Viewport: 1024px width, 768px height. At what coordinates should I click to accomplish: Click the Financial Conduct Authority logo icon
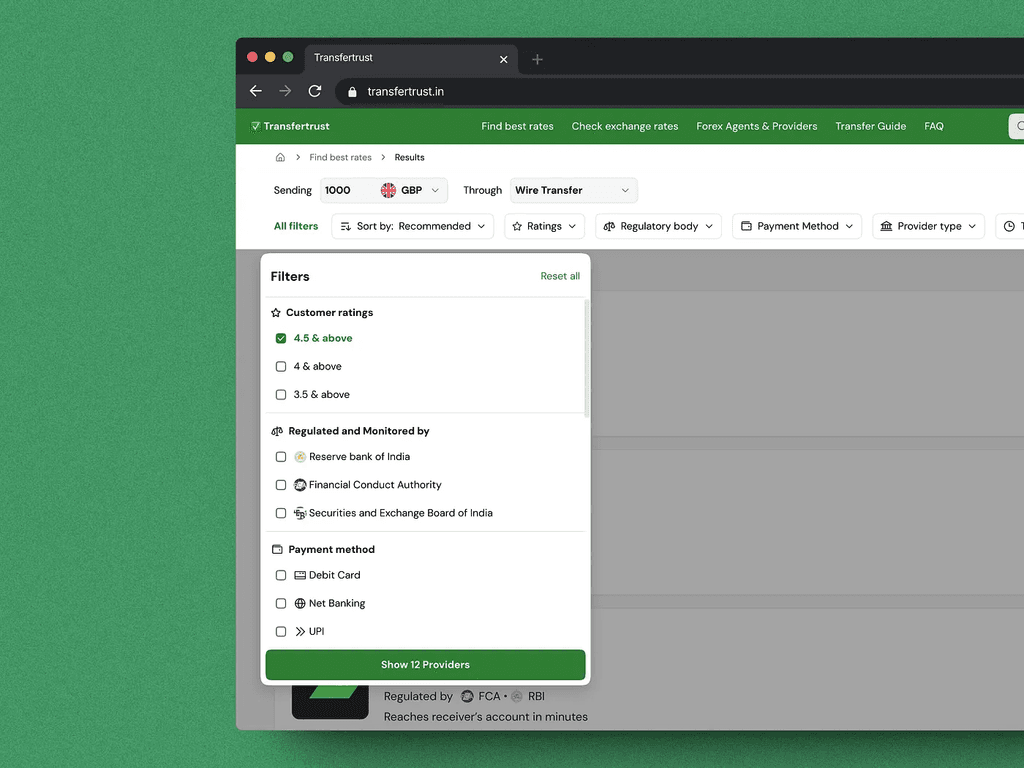click(300, 485)
